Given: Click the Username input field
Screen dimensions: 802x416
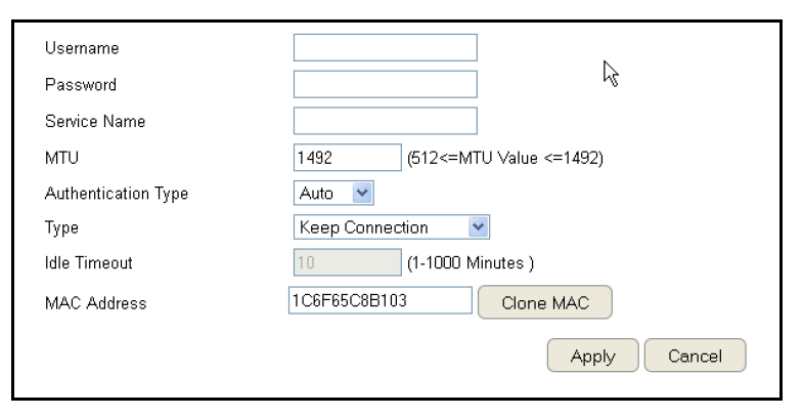Looking at the screenshot, I should tap(385, 48).
